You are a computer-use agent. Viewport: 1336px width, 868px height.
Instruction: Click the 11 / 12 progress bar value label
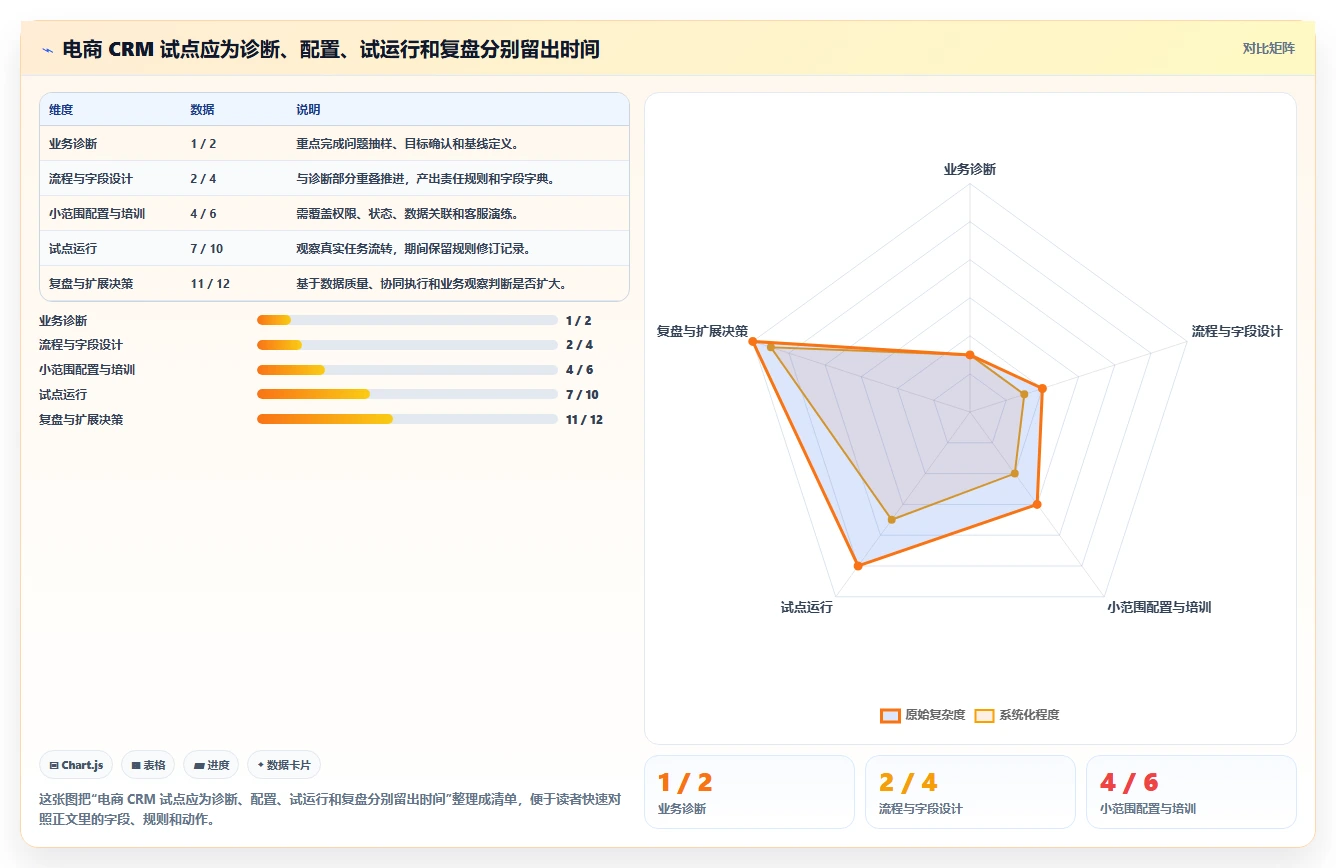coord(584,420)
